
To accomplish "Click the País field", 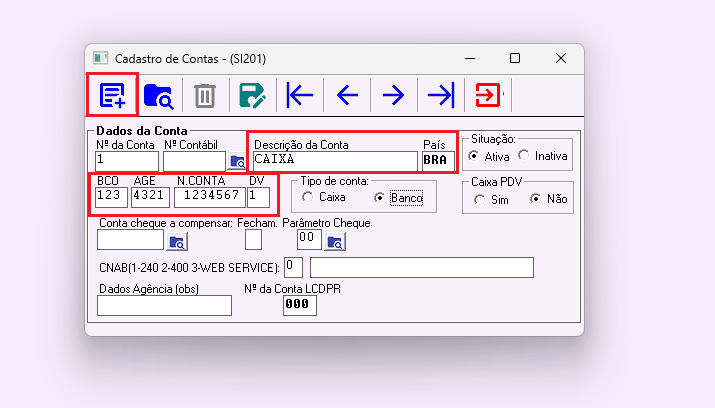I will [x=438, y=161].
